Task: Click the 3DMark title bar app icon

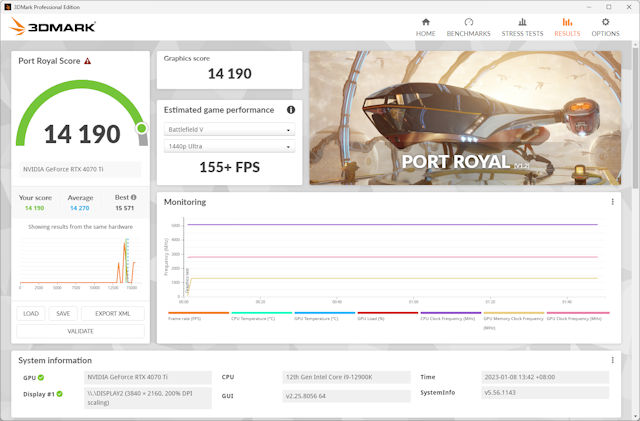Action: (7, 7)
